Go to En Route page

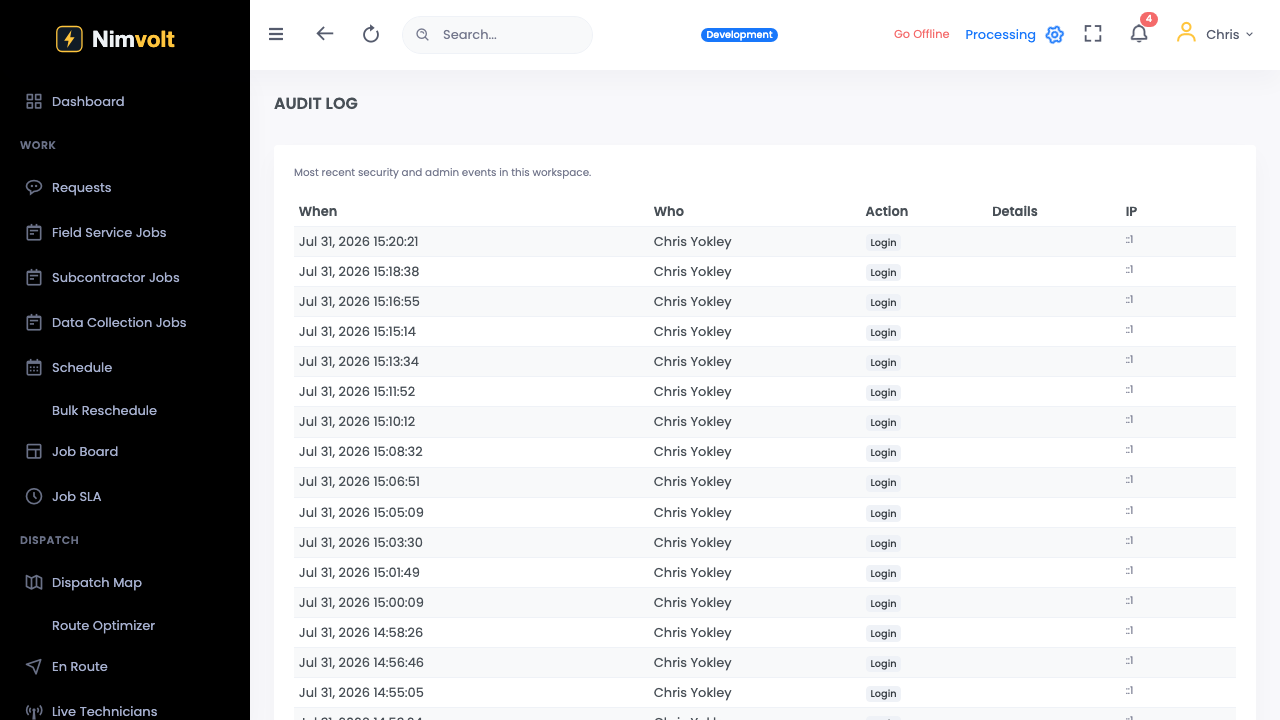tap(80, 666)
